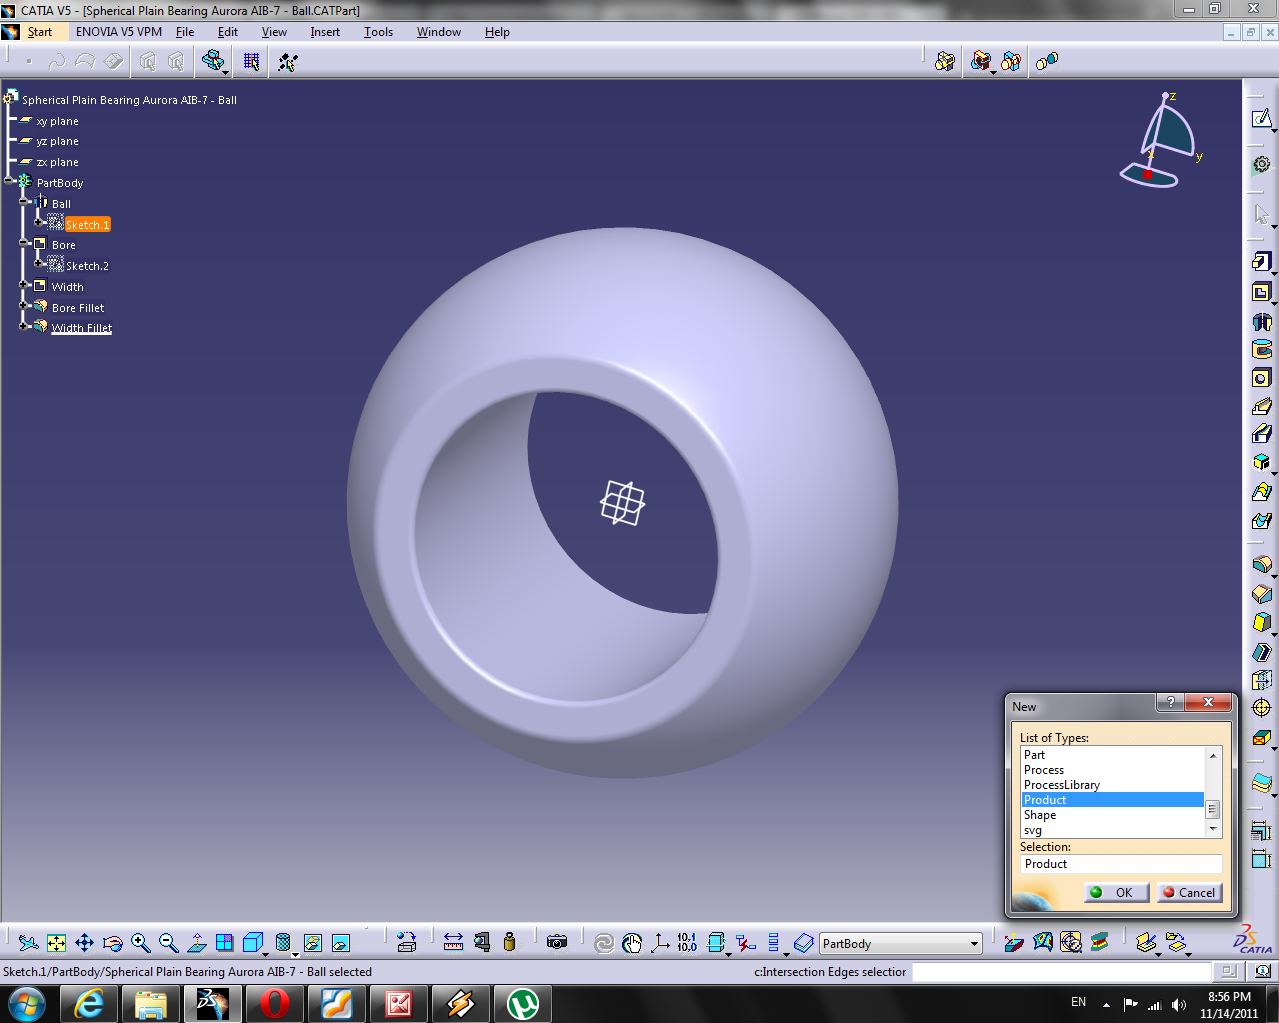Click the Fly Mode icon
Screen dimensions: 1279x1023
(29, 943)
